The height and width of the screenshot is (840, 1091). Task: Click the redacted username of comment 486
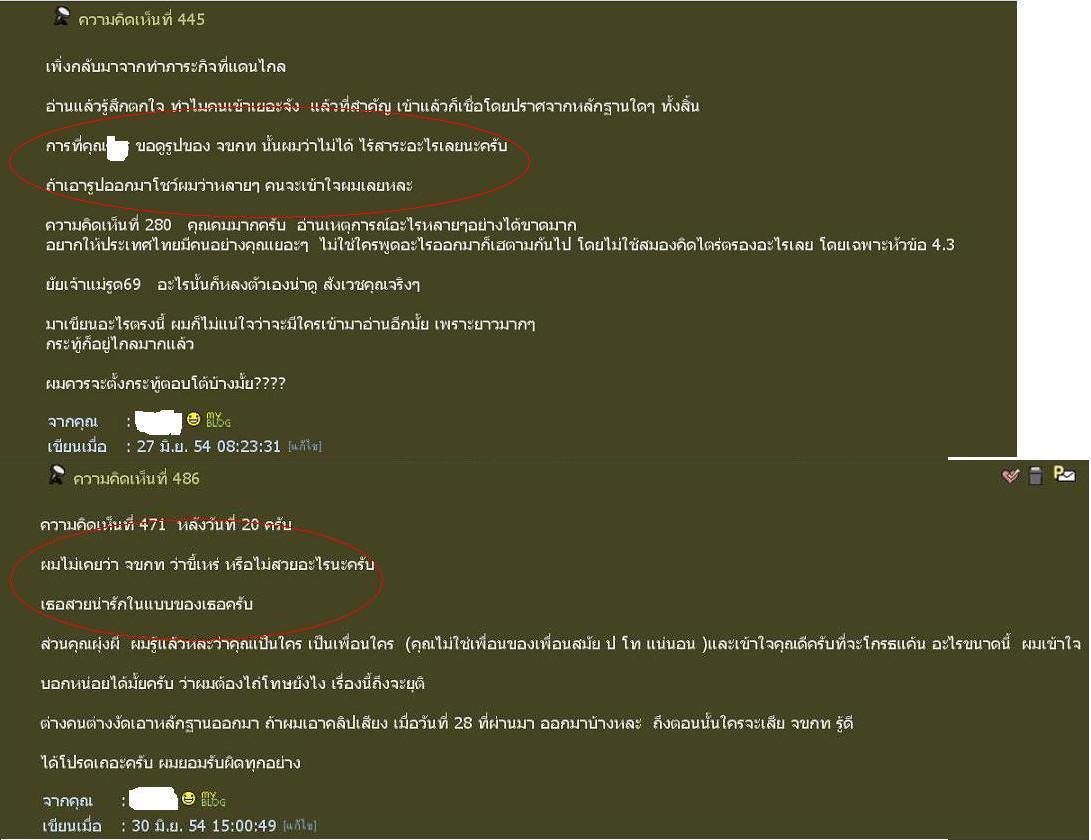(x=154, y=800)
